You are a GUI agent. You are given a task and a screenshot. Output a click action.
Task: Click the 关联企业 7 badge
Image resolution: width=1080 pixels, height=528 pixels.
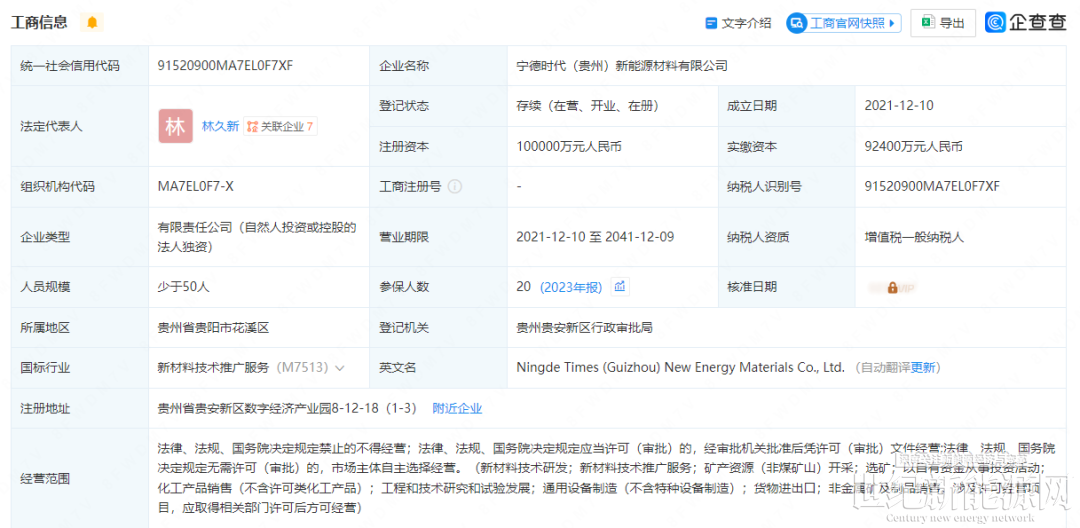point(281,127)
